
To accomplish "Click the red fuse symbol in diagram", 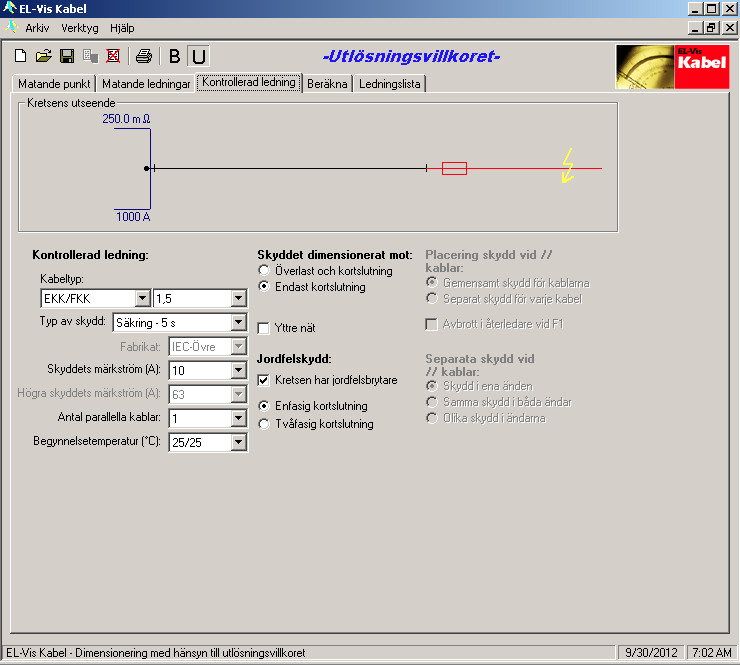I will click(454, 169).
